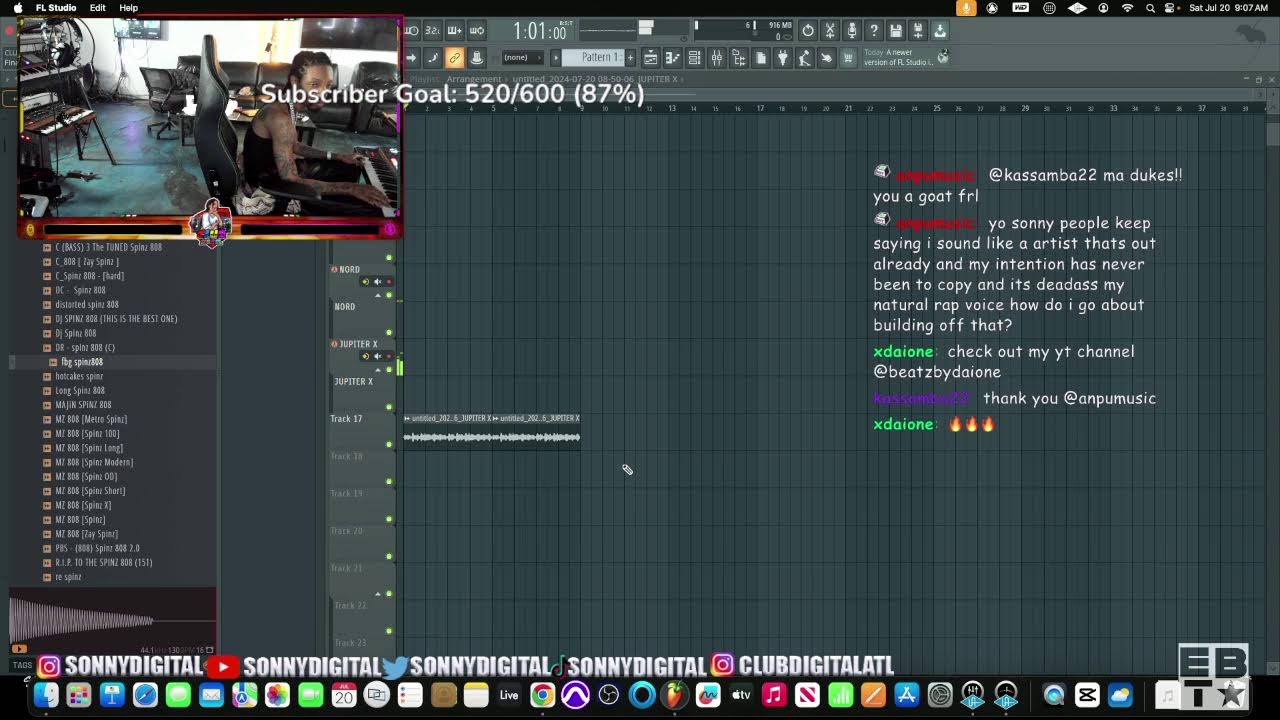Open the help question mark icon
Viewport: 1280px width, 720px height.
[874, 31]
